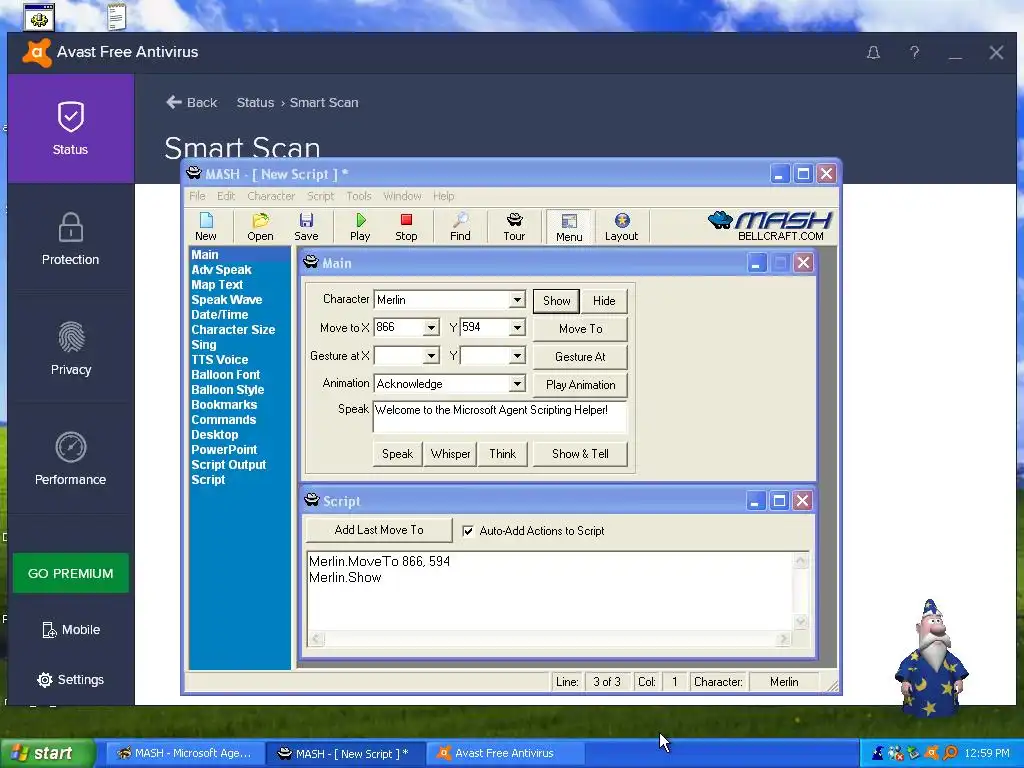The width and height of the screenshot is (1024, 768).
Task: Open the Script menu in MASH
Action: pyautogui.click(x=320, y=196)
